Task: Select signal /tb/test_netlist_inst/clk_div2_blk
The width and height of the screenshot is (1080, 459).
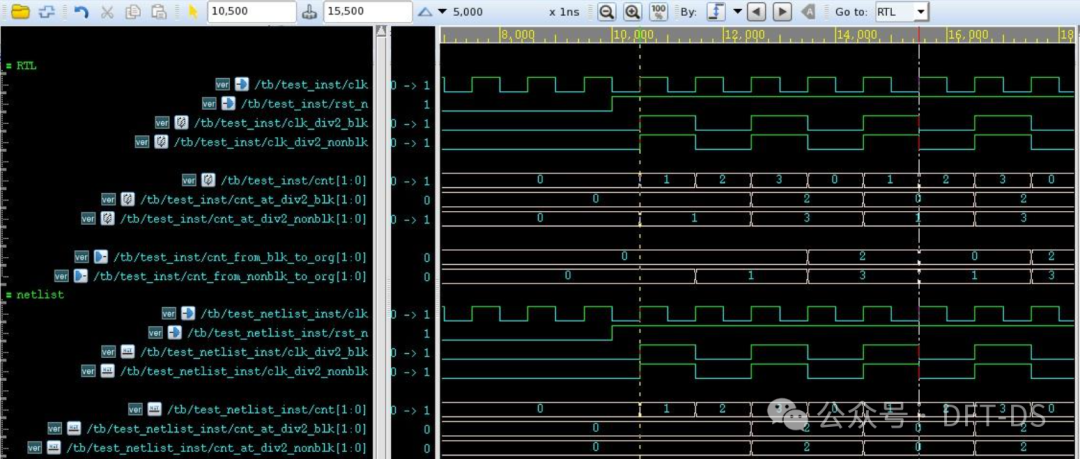Action: pos(254,352)
